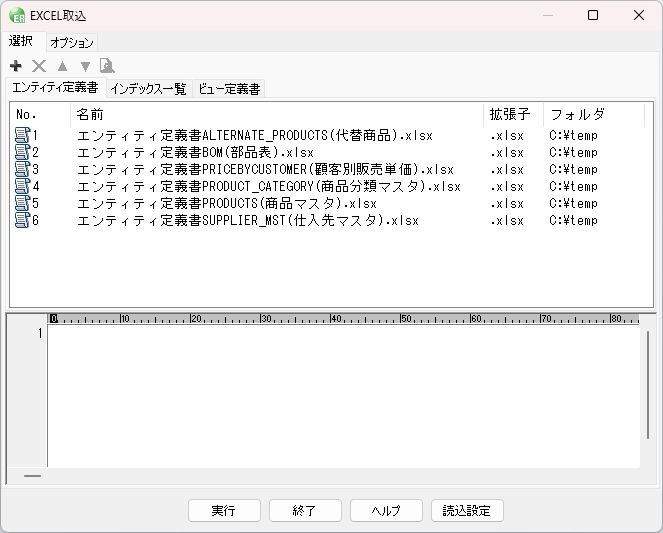
Task: Click the .xlsx extension cell of BOM row
Action: 507,153
